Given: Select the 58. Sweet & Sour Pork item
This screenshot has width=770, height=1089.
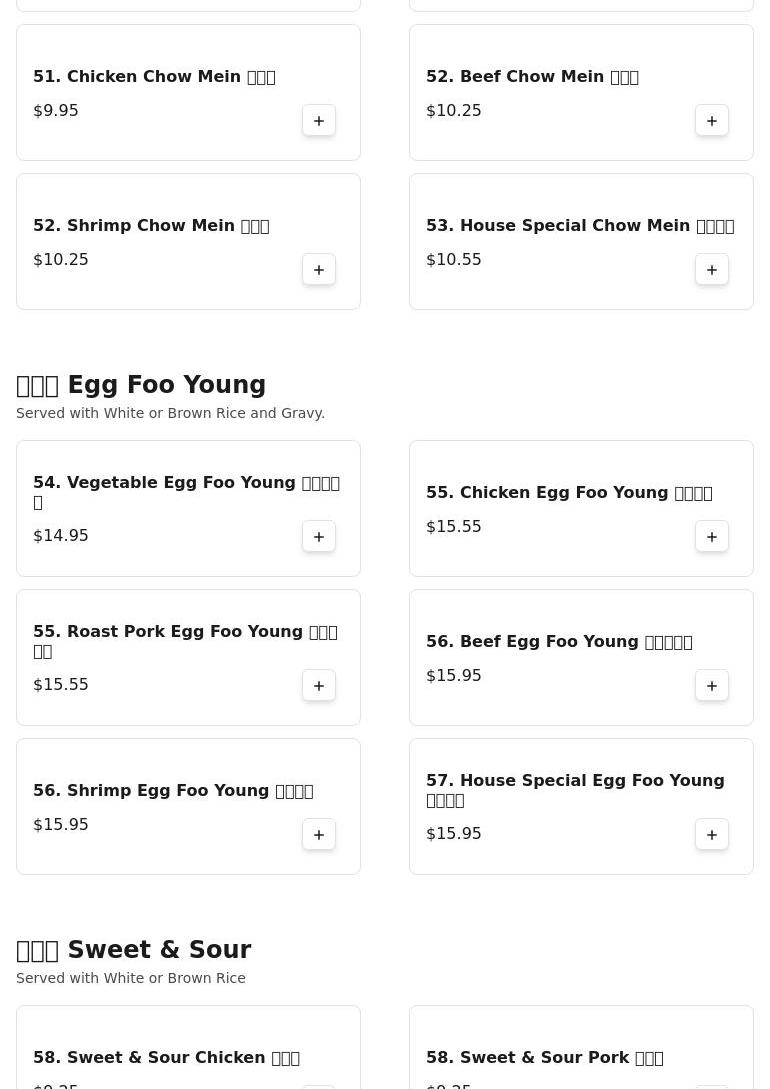Looking at the screenshot, I should (581, 1047).
